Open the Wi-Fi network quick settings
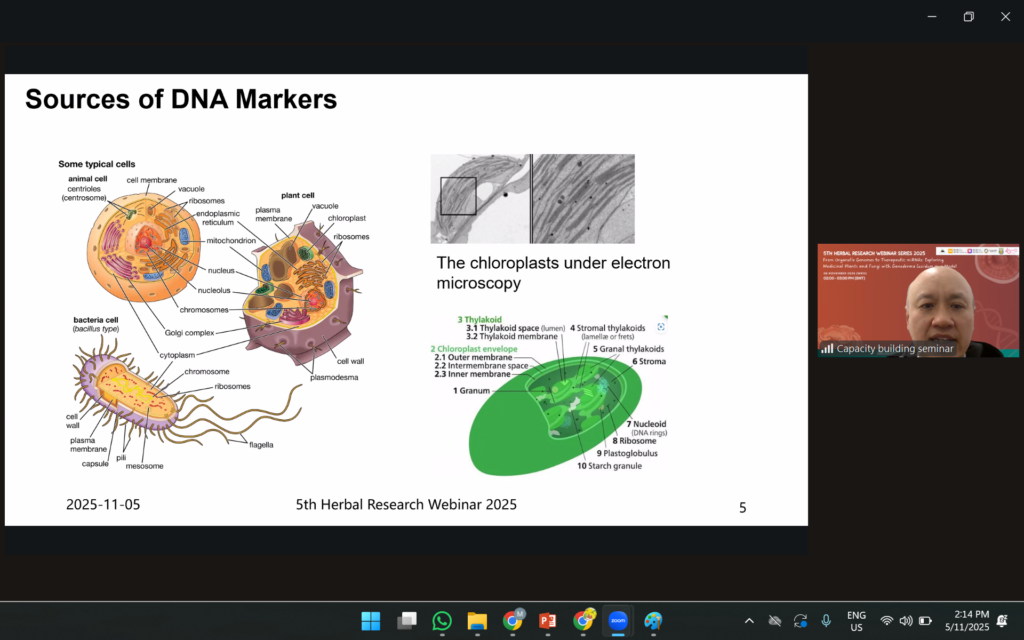The height and width of the screenshot is (640, 1024). point(887,621)
